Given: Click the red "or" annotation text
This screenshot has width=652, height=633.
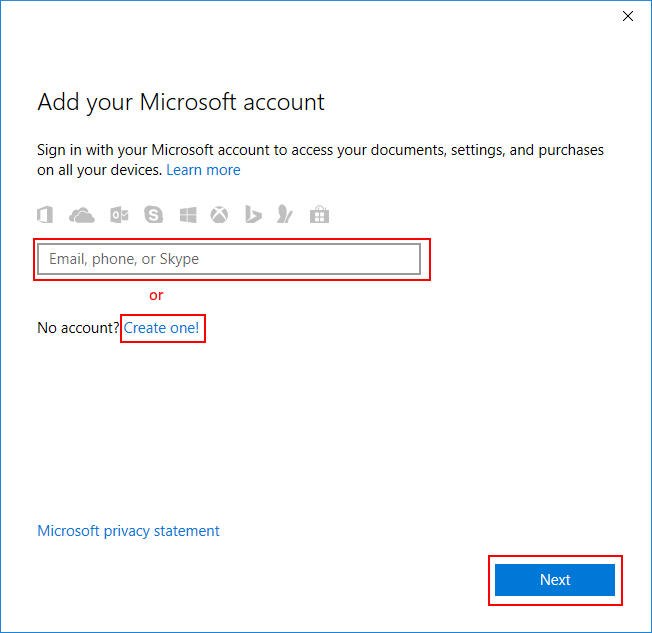Looking at the screenshot, I should (156, 295).
